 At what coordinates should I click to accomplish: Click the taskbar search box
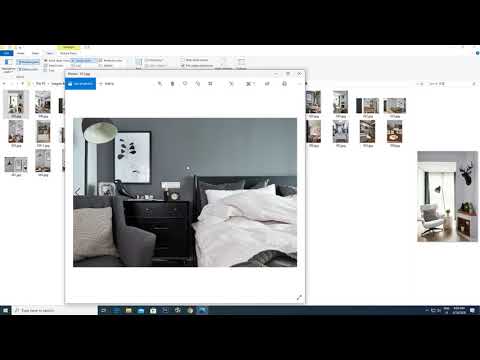tap(55, 310)
